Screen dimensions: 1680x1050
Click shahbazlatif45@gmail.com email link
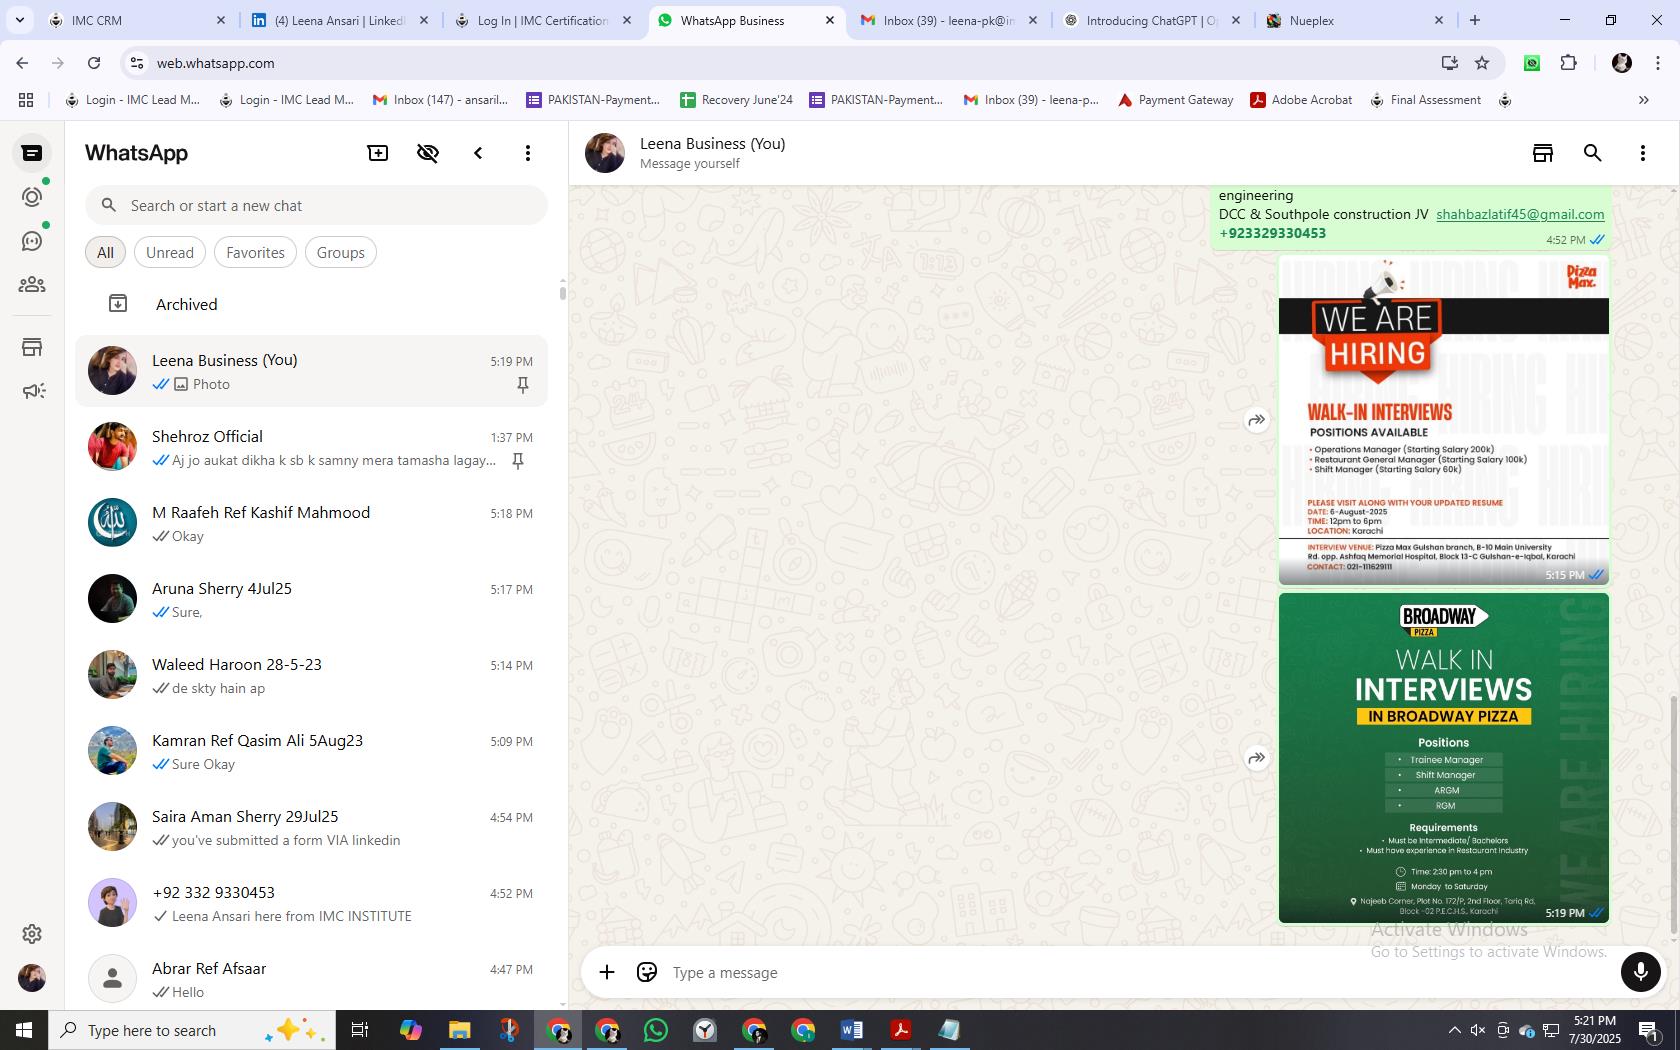(x=1520, y=214)
